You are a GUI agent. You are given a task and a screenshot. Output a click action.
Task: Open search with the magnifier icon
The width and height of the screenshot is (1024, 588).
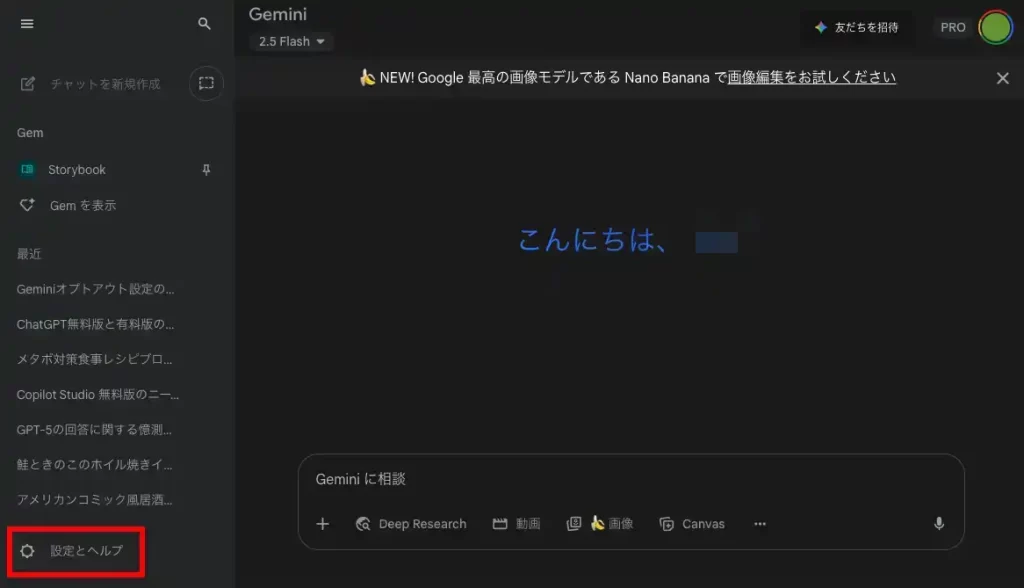205,24
